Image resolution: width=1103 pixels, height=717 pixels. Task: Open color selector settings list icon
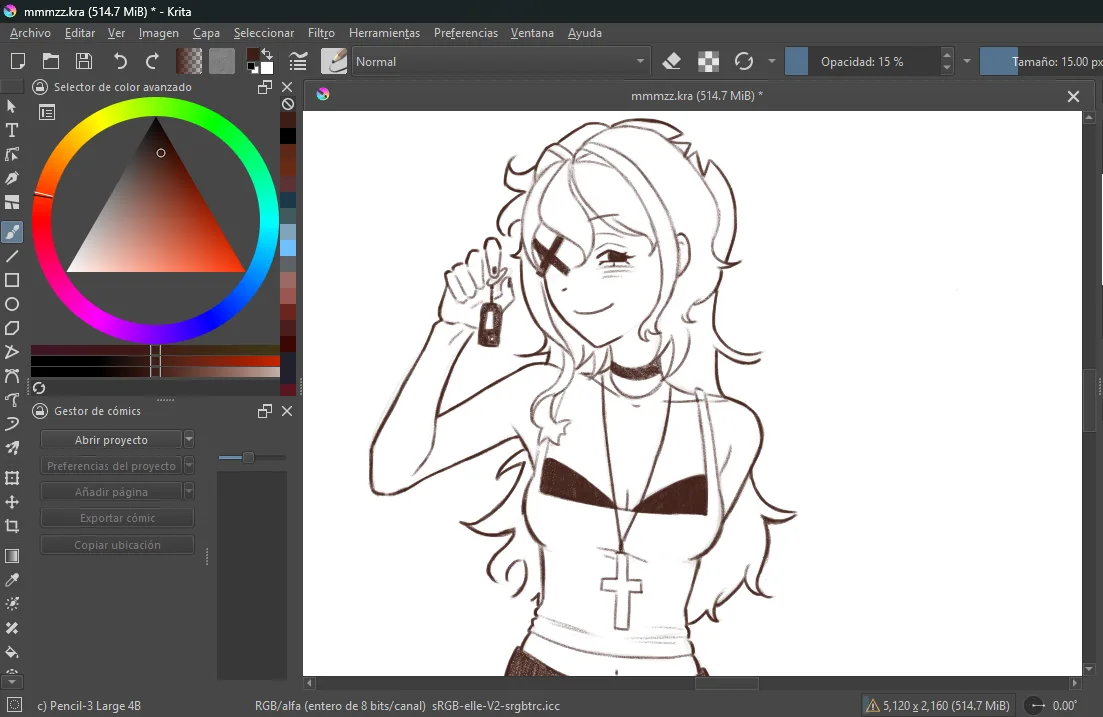[47, 112]
